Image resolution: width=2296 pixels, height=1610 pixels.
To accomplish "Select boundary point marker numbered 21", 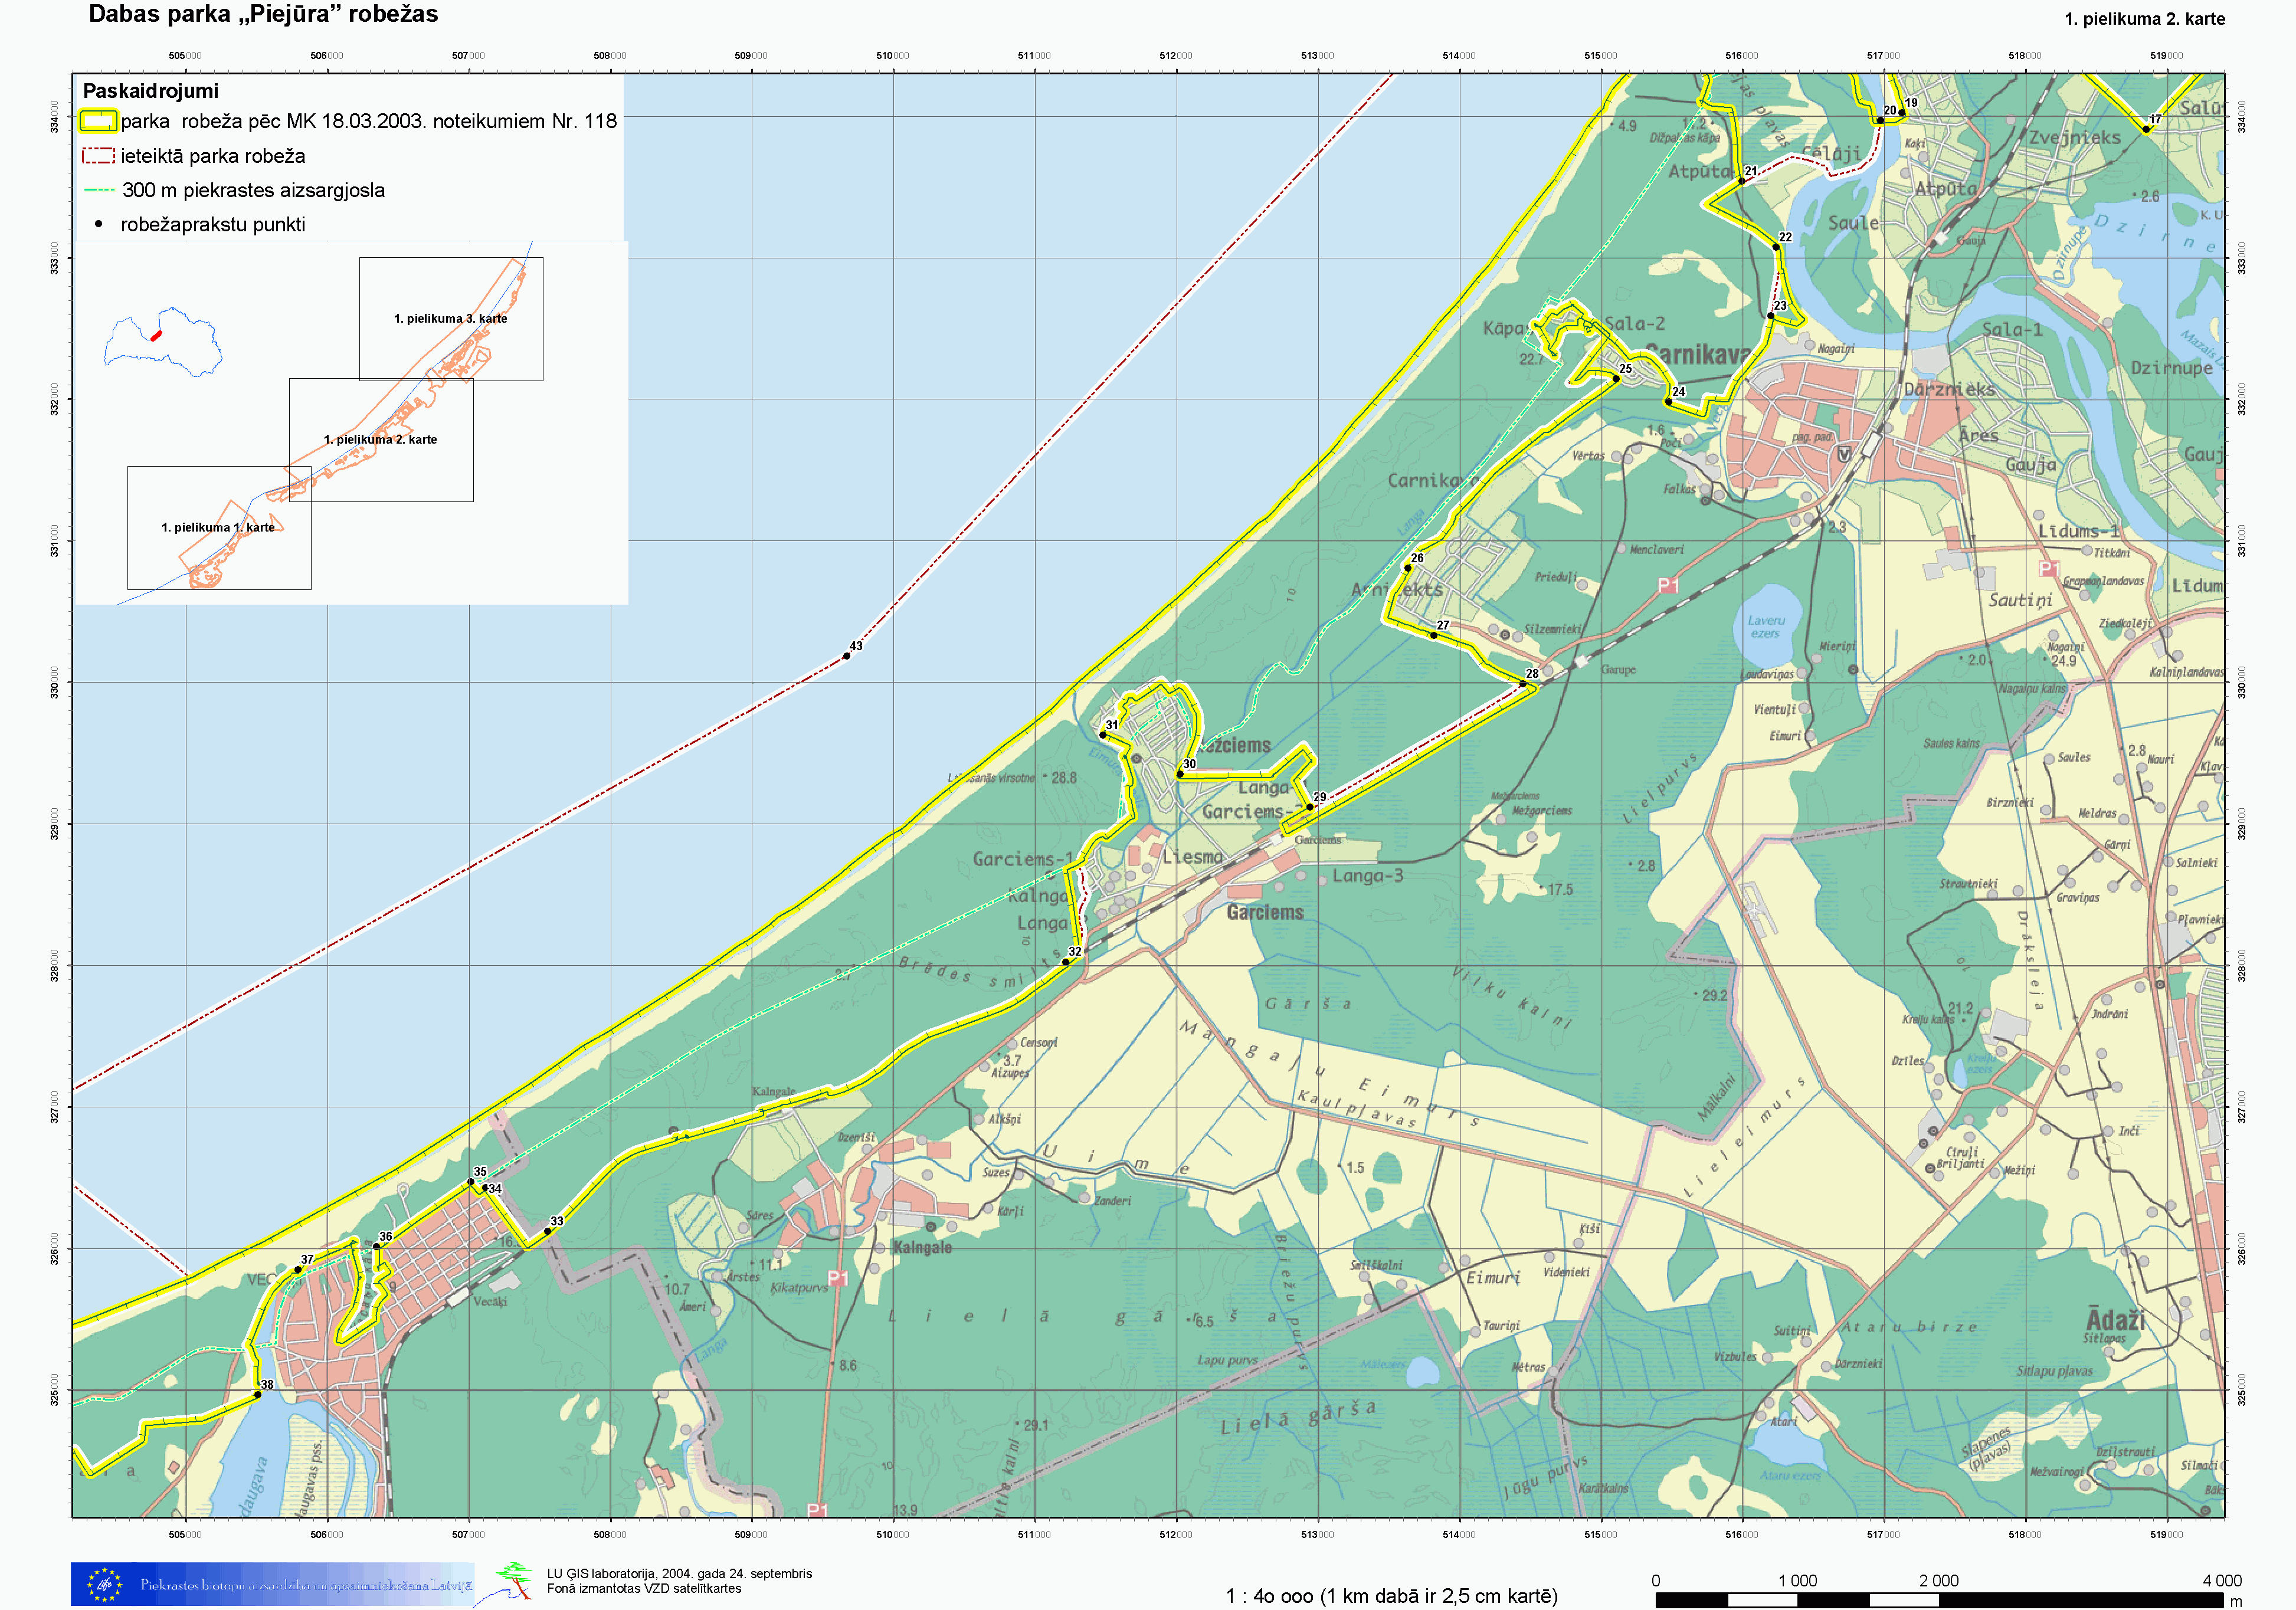I will click(1742, 181).
